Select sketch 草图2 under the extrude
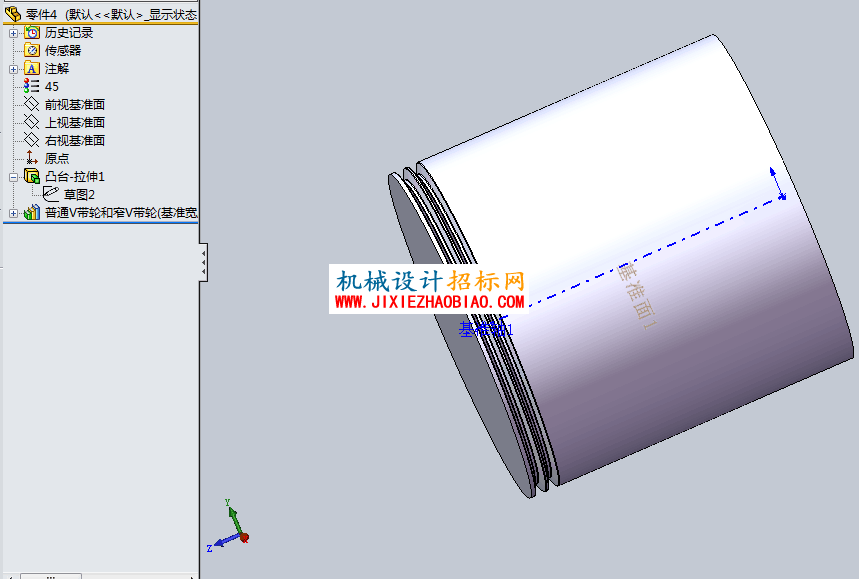This screenshot has height=579, width=859. [x=79, y=194]
